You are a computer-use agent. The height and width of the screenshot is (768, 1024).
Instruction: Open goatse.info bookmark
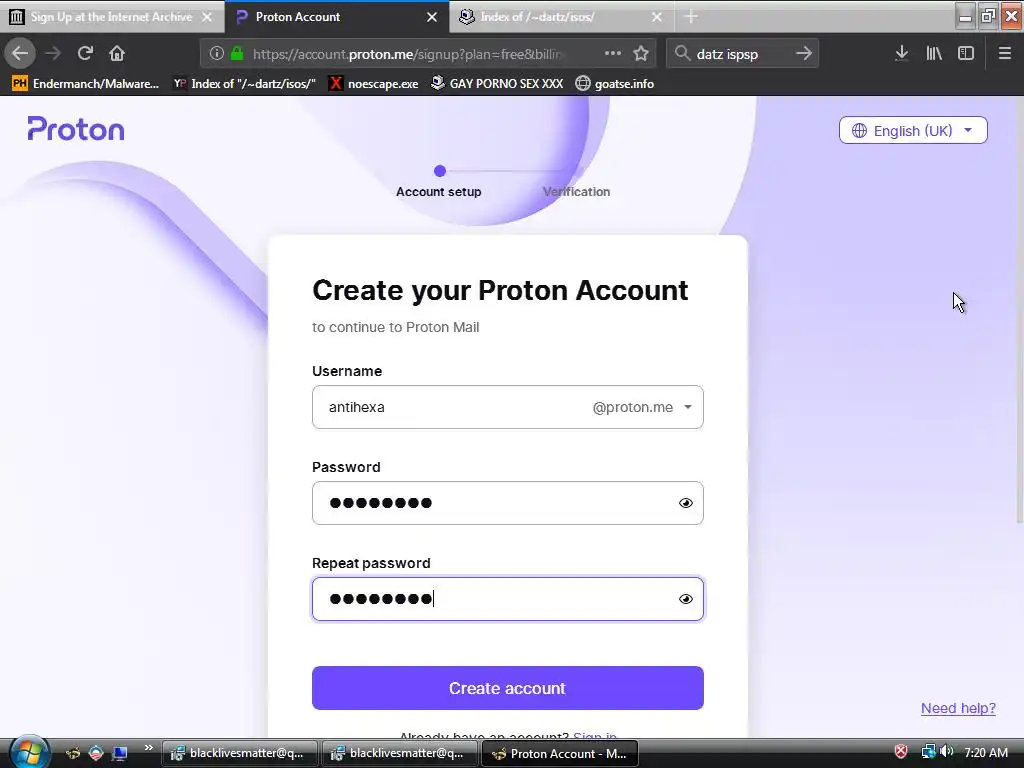[x=615, y=84]
